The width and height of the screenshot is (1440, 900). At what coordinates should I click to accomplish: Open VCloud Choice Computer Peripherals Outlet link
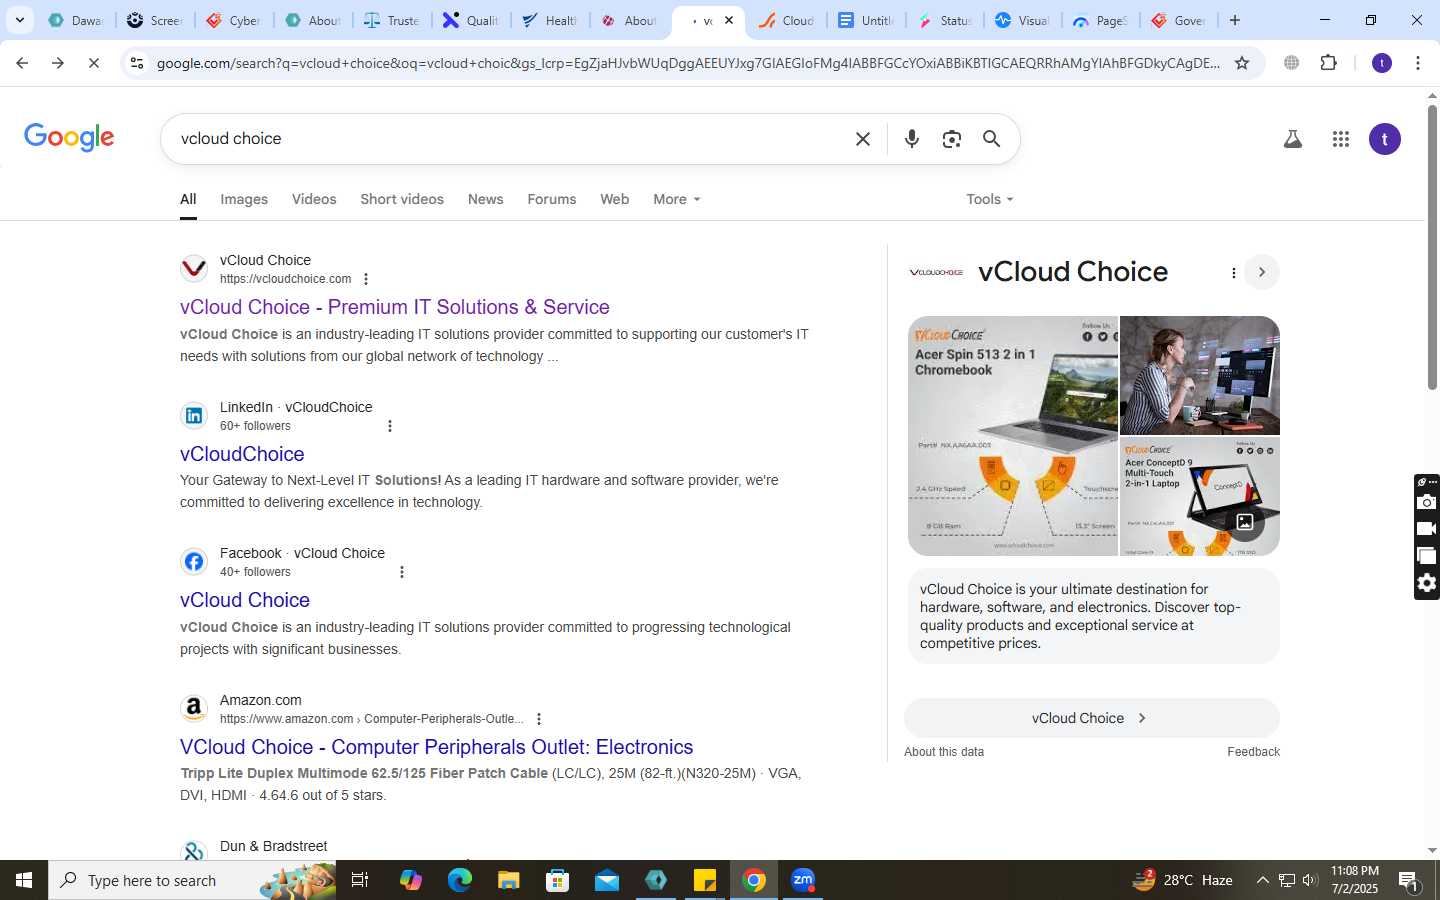coord(437,747)
